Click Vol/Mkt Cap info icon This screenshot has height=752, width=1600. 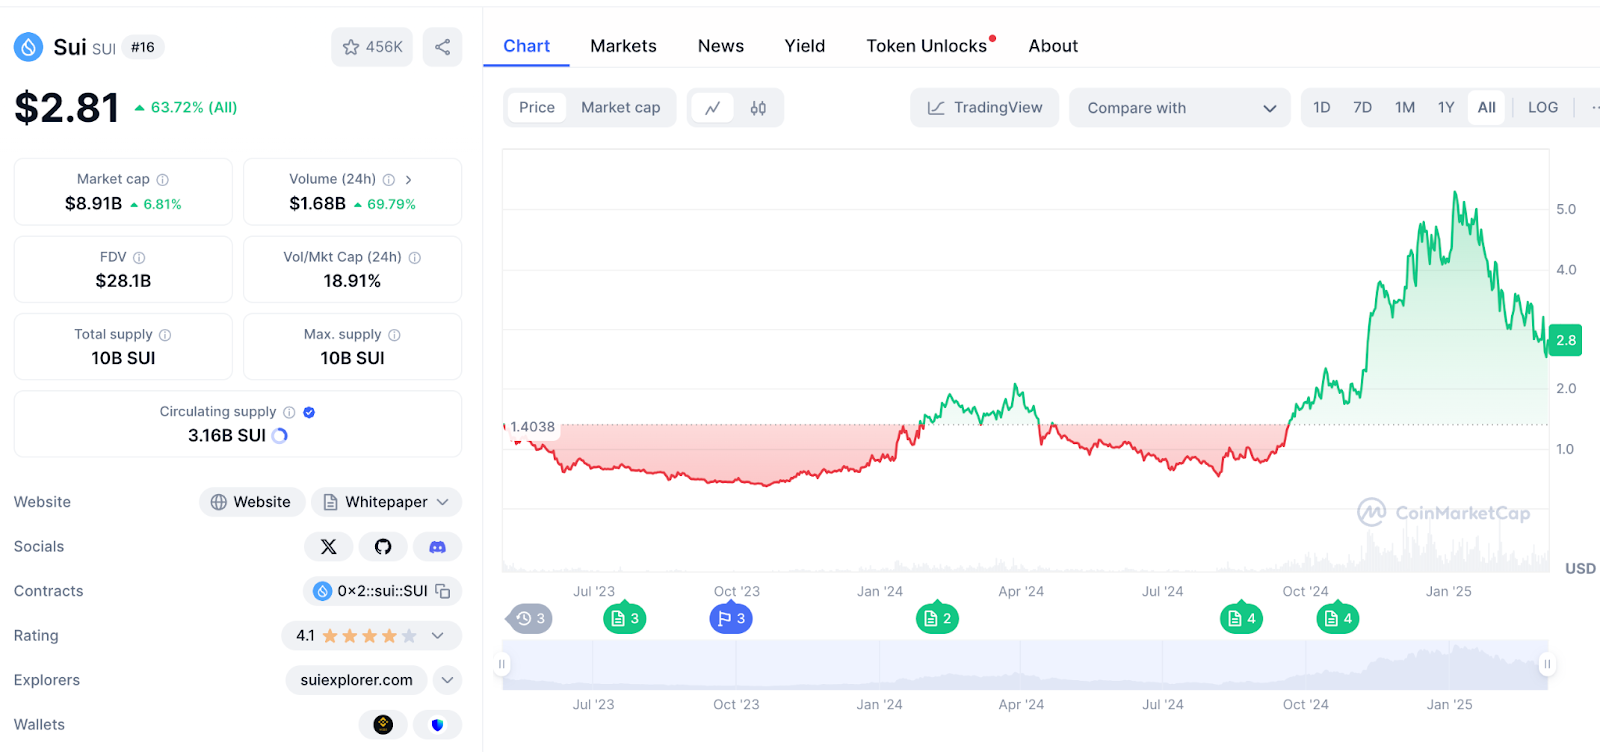click(415, 258)
